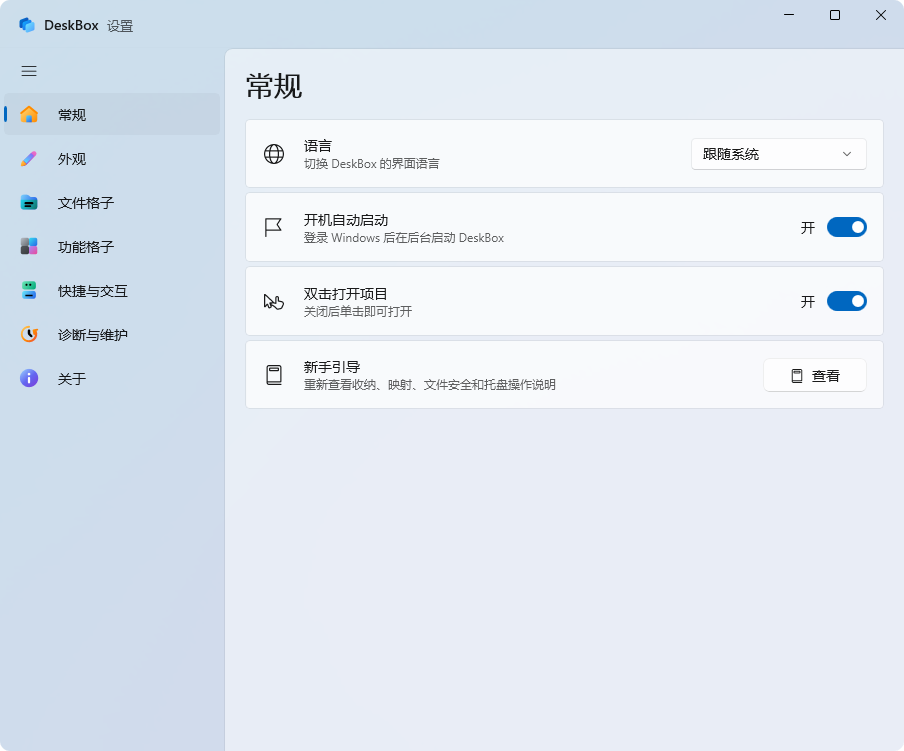Go to the 文件格子 section

pos(112,202)
